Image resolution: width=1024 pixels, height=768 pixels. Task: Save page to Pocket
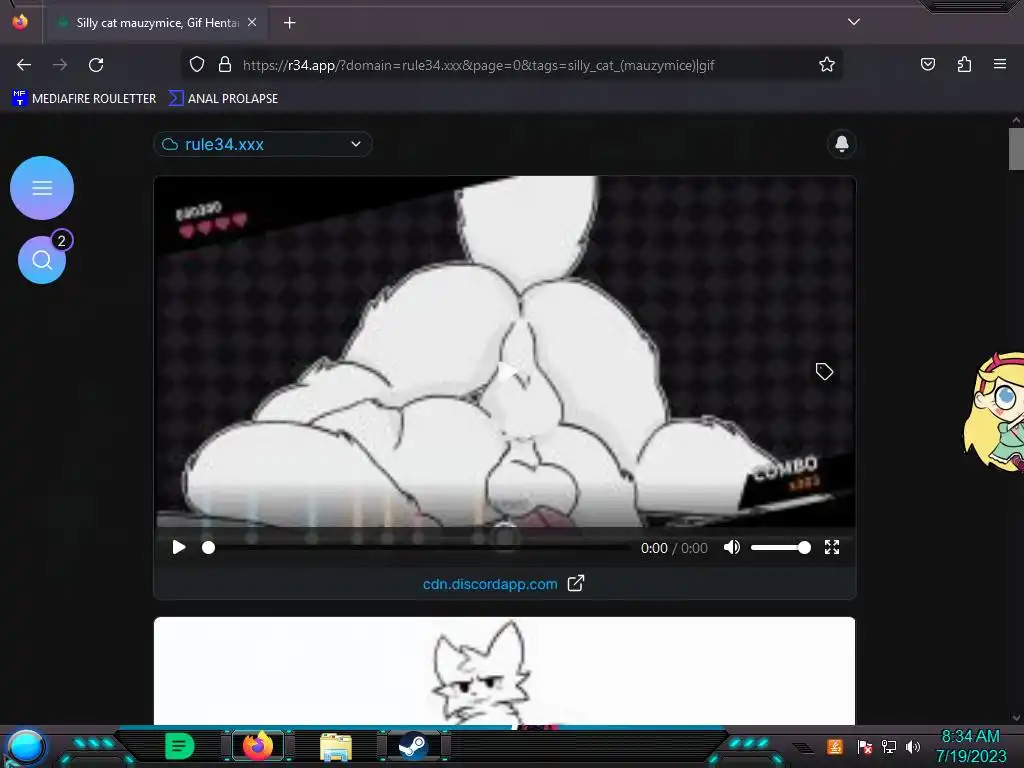point(928,64)
